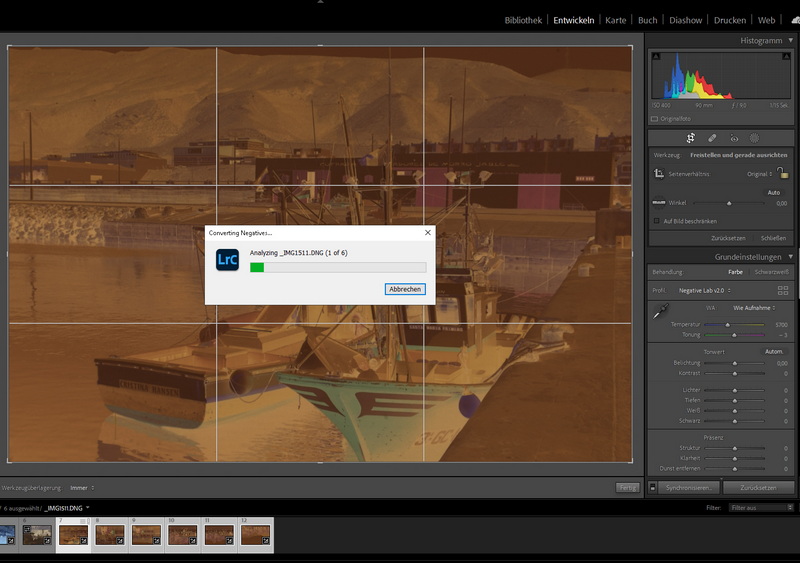Enable 'Auf Bild beschränken' checkbox
This screenshot has height=563, width=800.
(656, 221)
